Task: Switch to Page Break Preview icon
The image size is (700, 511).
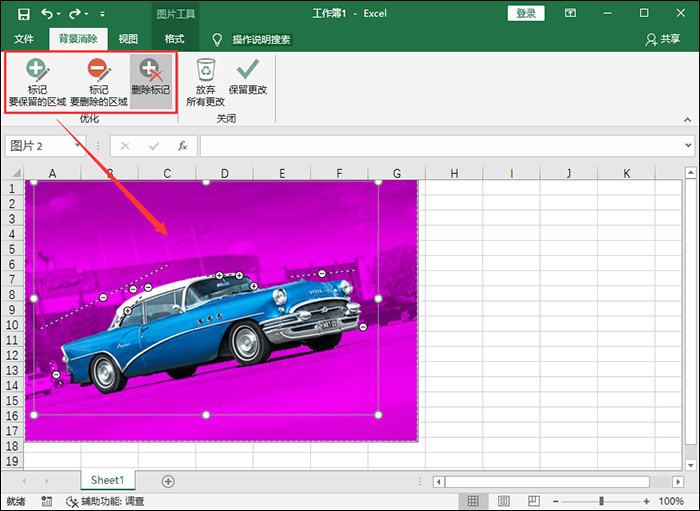Action: [x=533, y=501]
